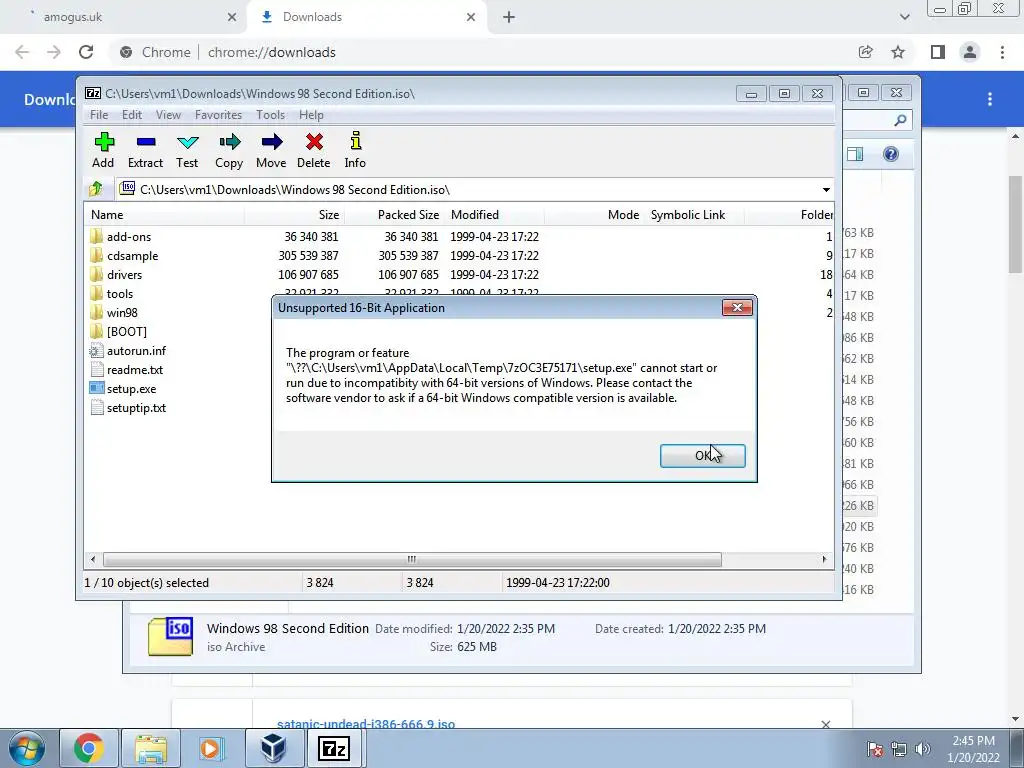Image resolution: width=1024 pixels, height=768 pixels.
Task: Open the View menu
Action: click(x=168, y=115)
